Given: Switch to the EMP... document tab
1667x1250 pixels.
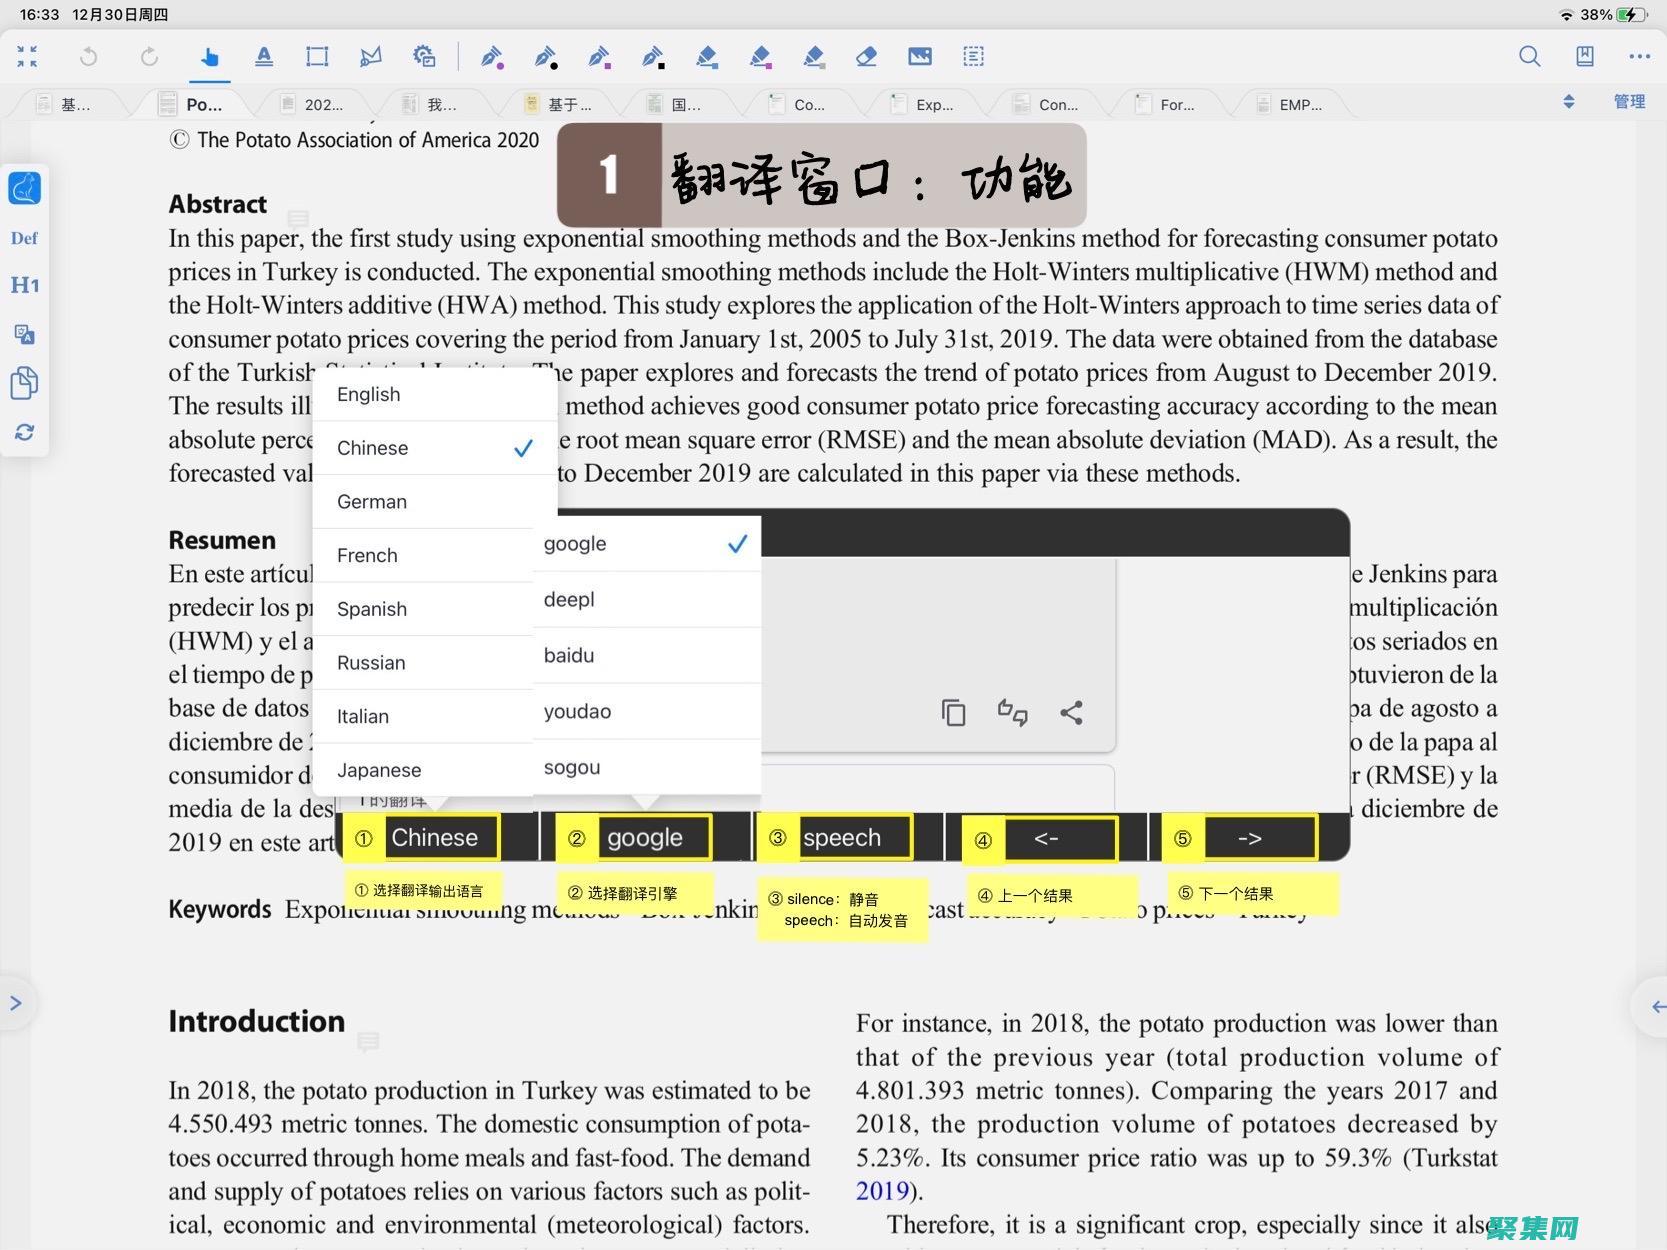Looking at the screenshot, I should click(x=1299, y=104).
